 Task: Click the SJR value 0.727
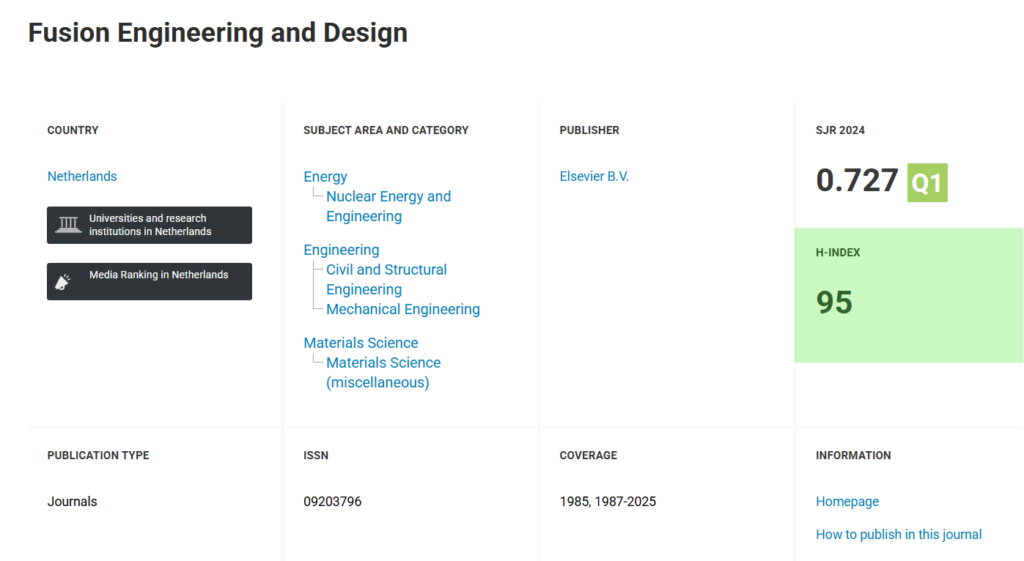tap(857, 181)
